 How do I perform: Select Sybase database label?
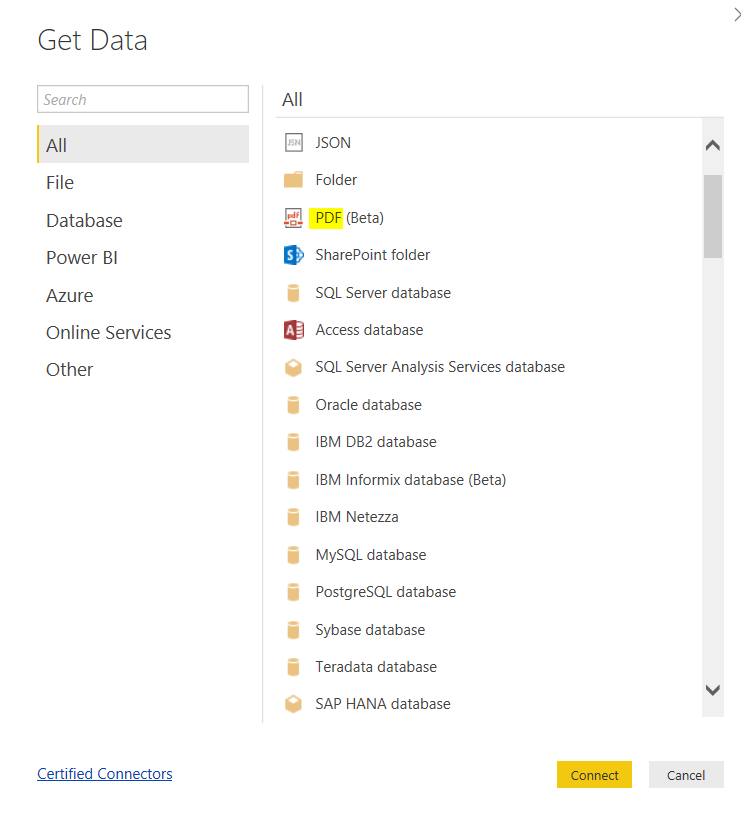(370, 630)
